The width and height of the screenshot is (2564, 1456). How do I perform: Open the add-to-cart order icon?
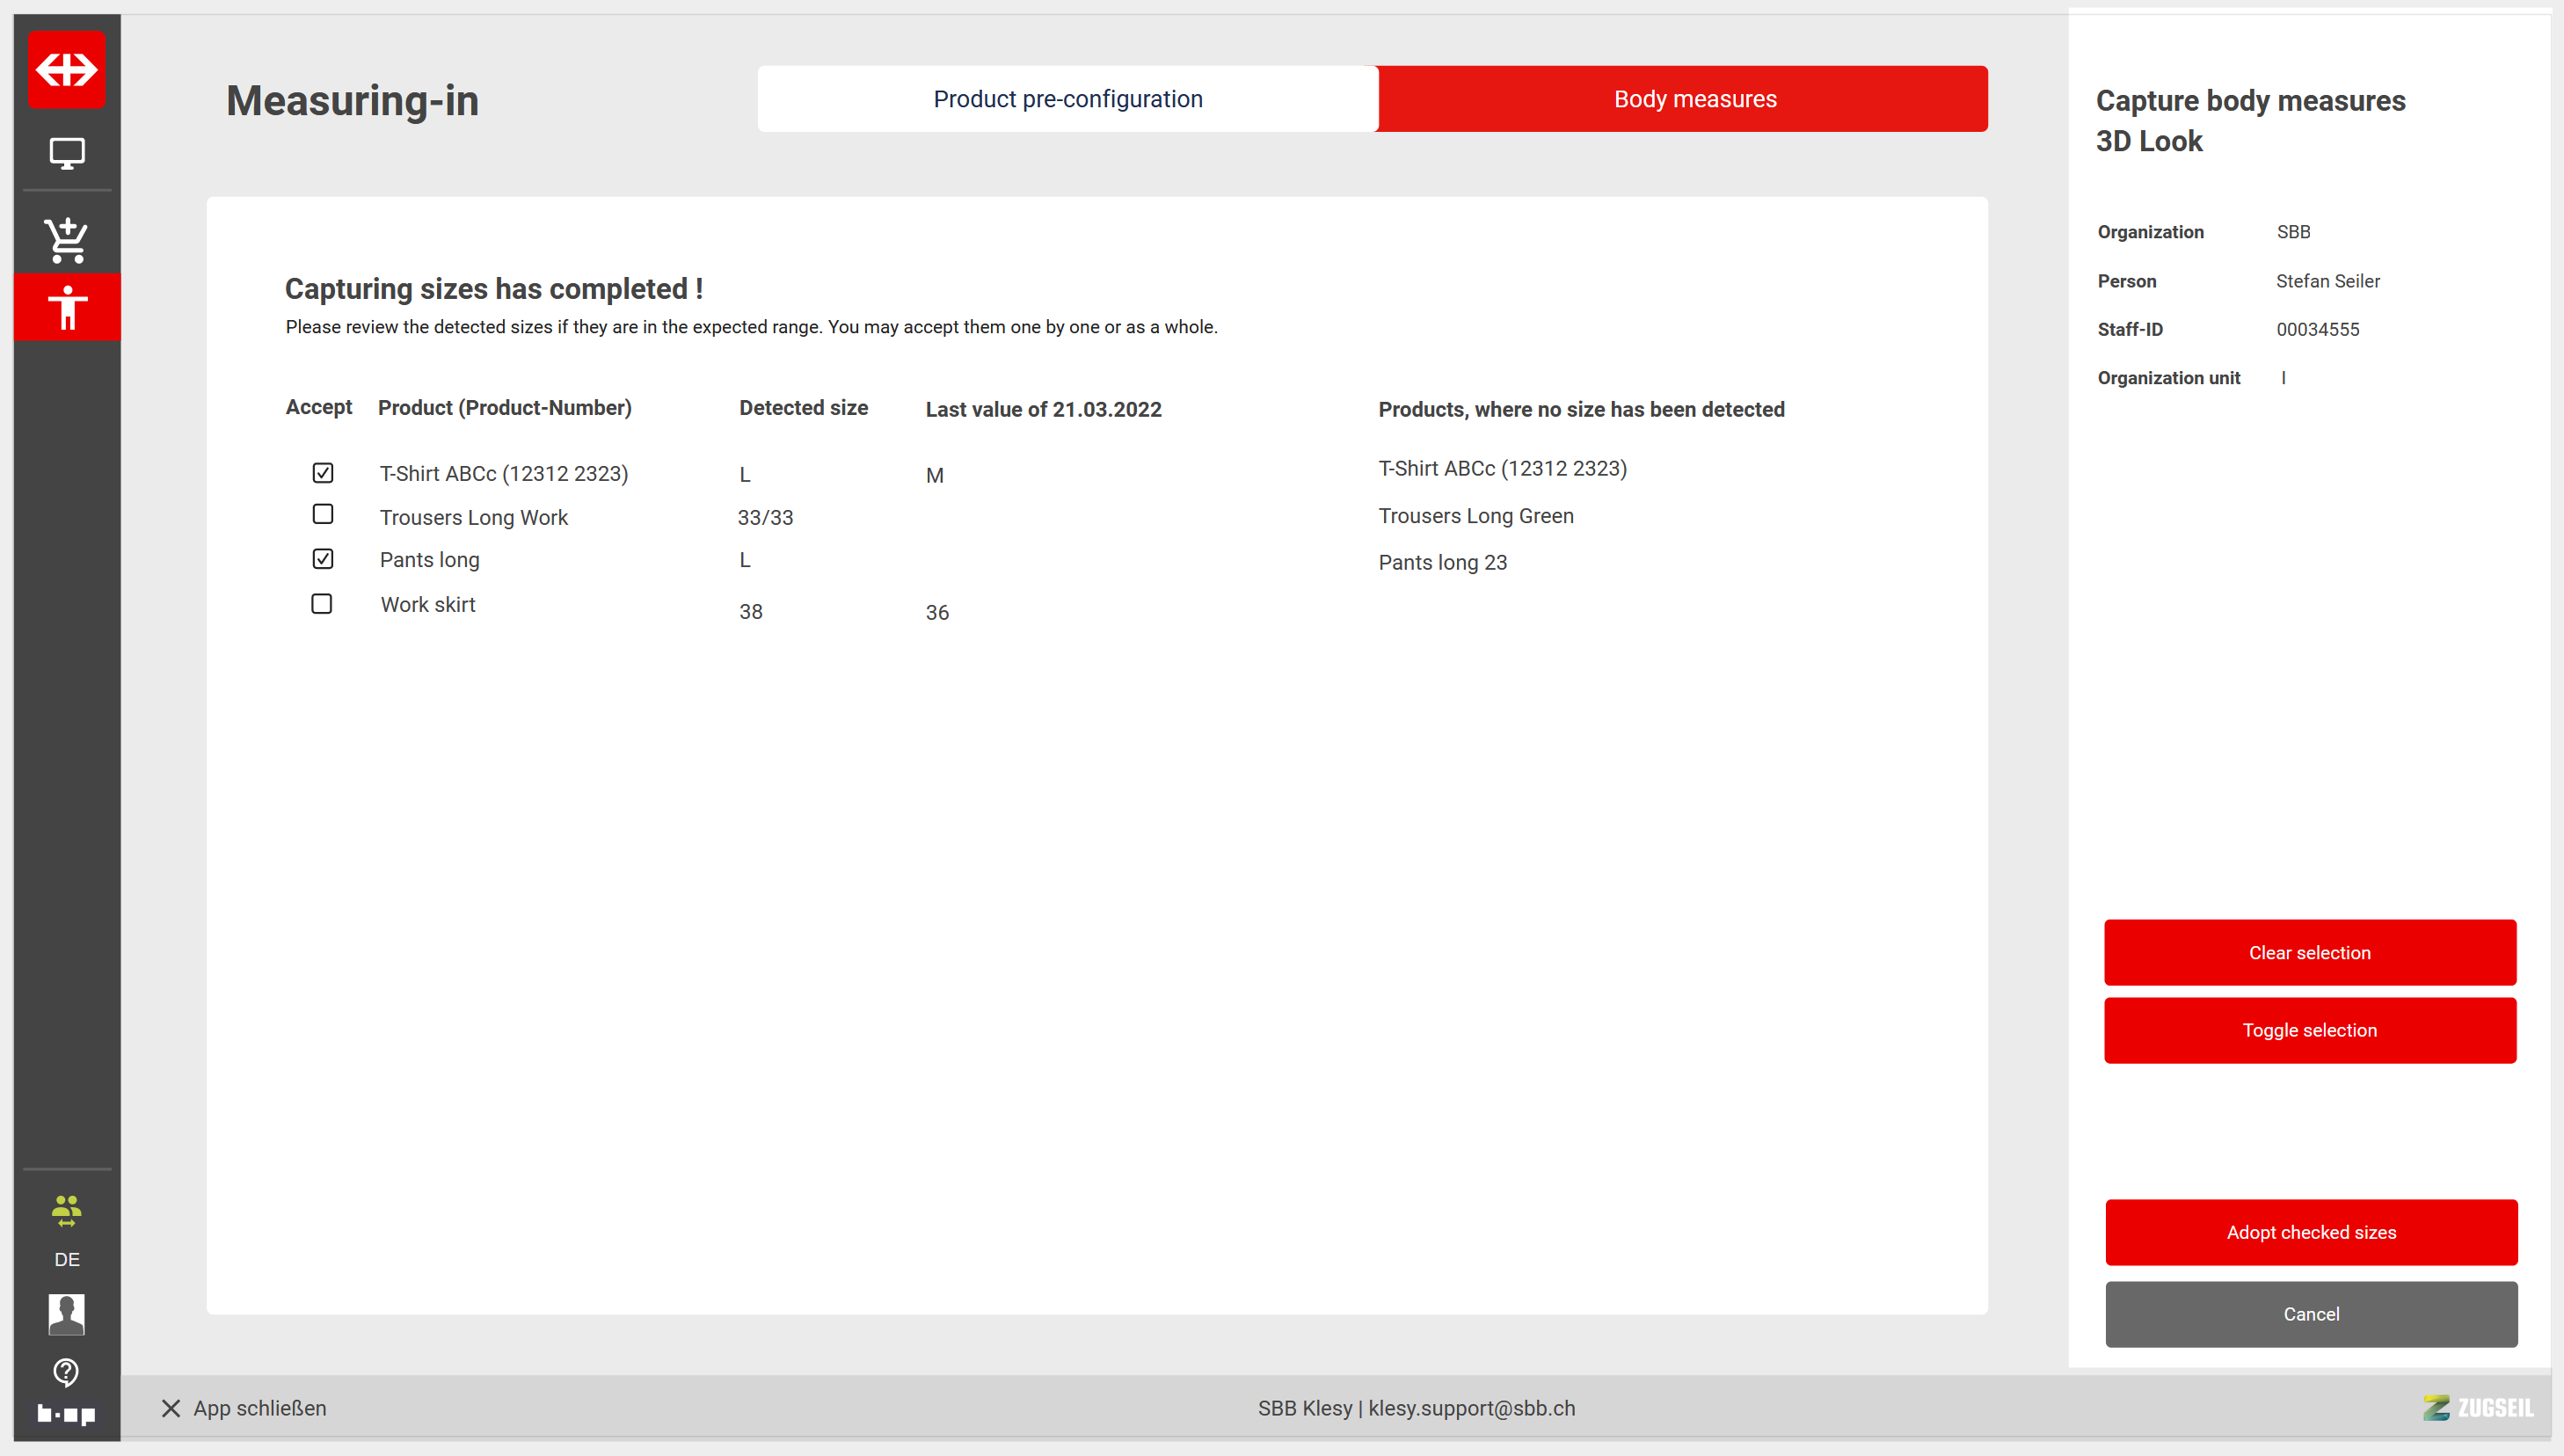coord(67,240)
